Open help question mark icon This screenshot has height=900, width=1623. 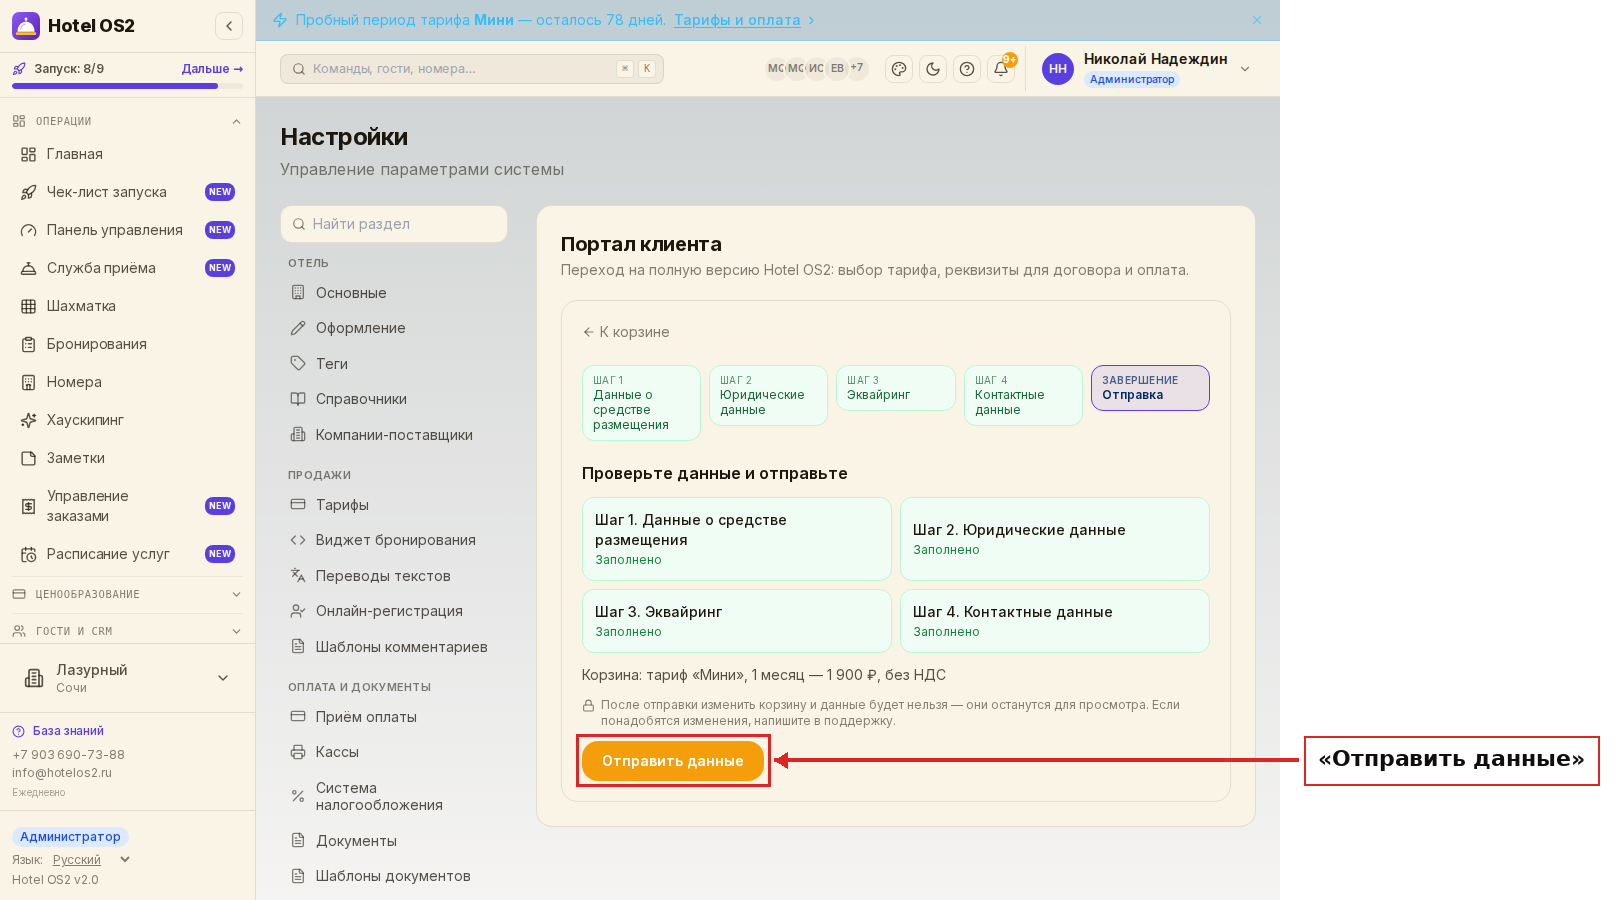pos(967,69)
